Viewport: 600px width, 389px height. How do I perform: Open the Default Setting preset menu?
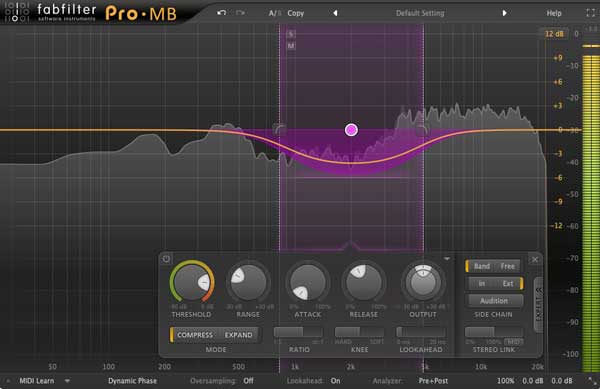(x=420, y=13)
